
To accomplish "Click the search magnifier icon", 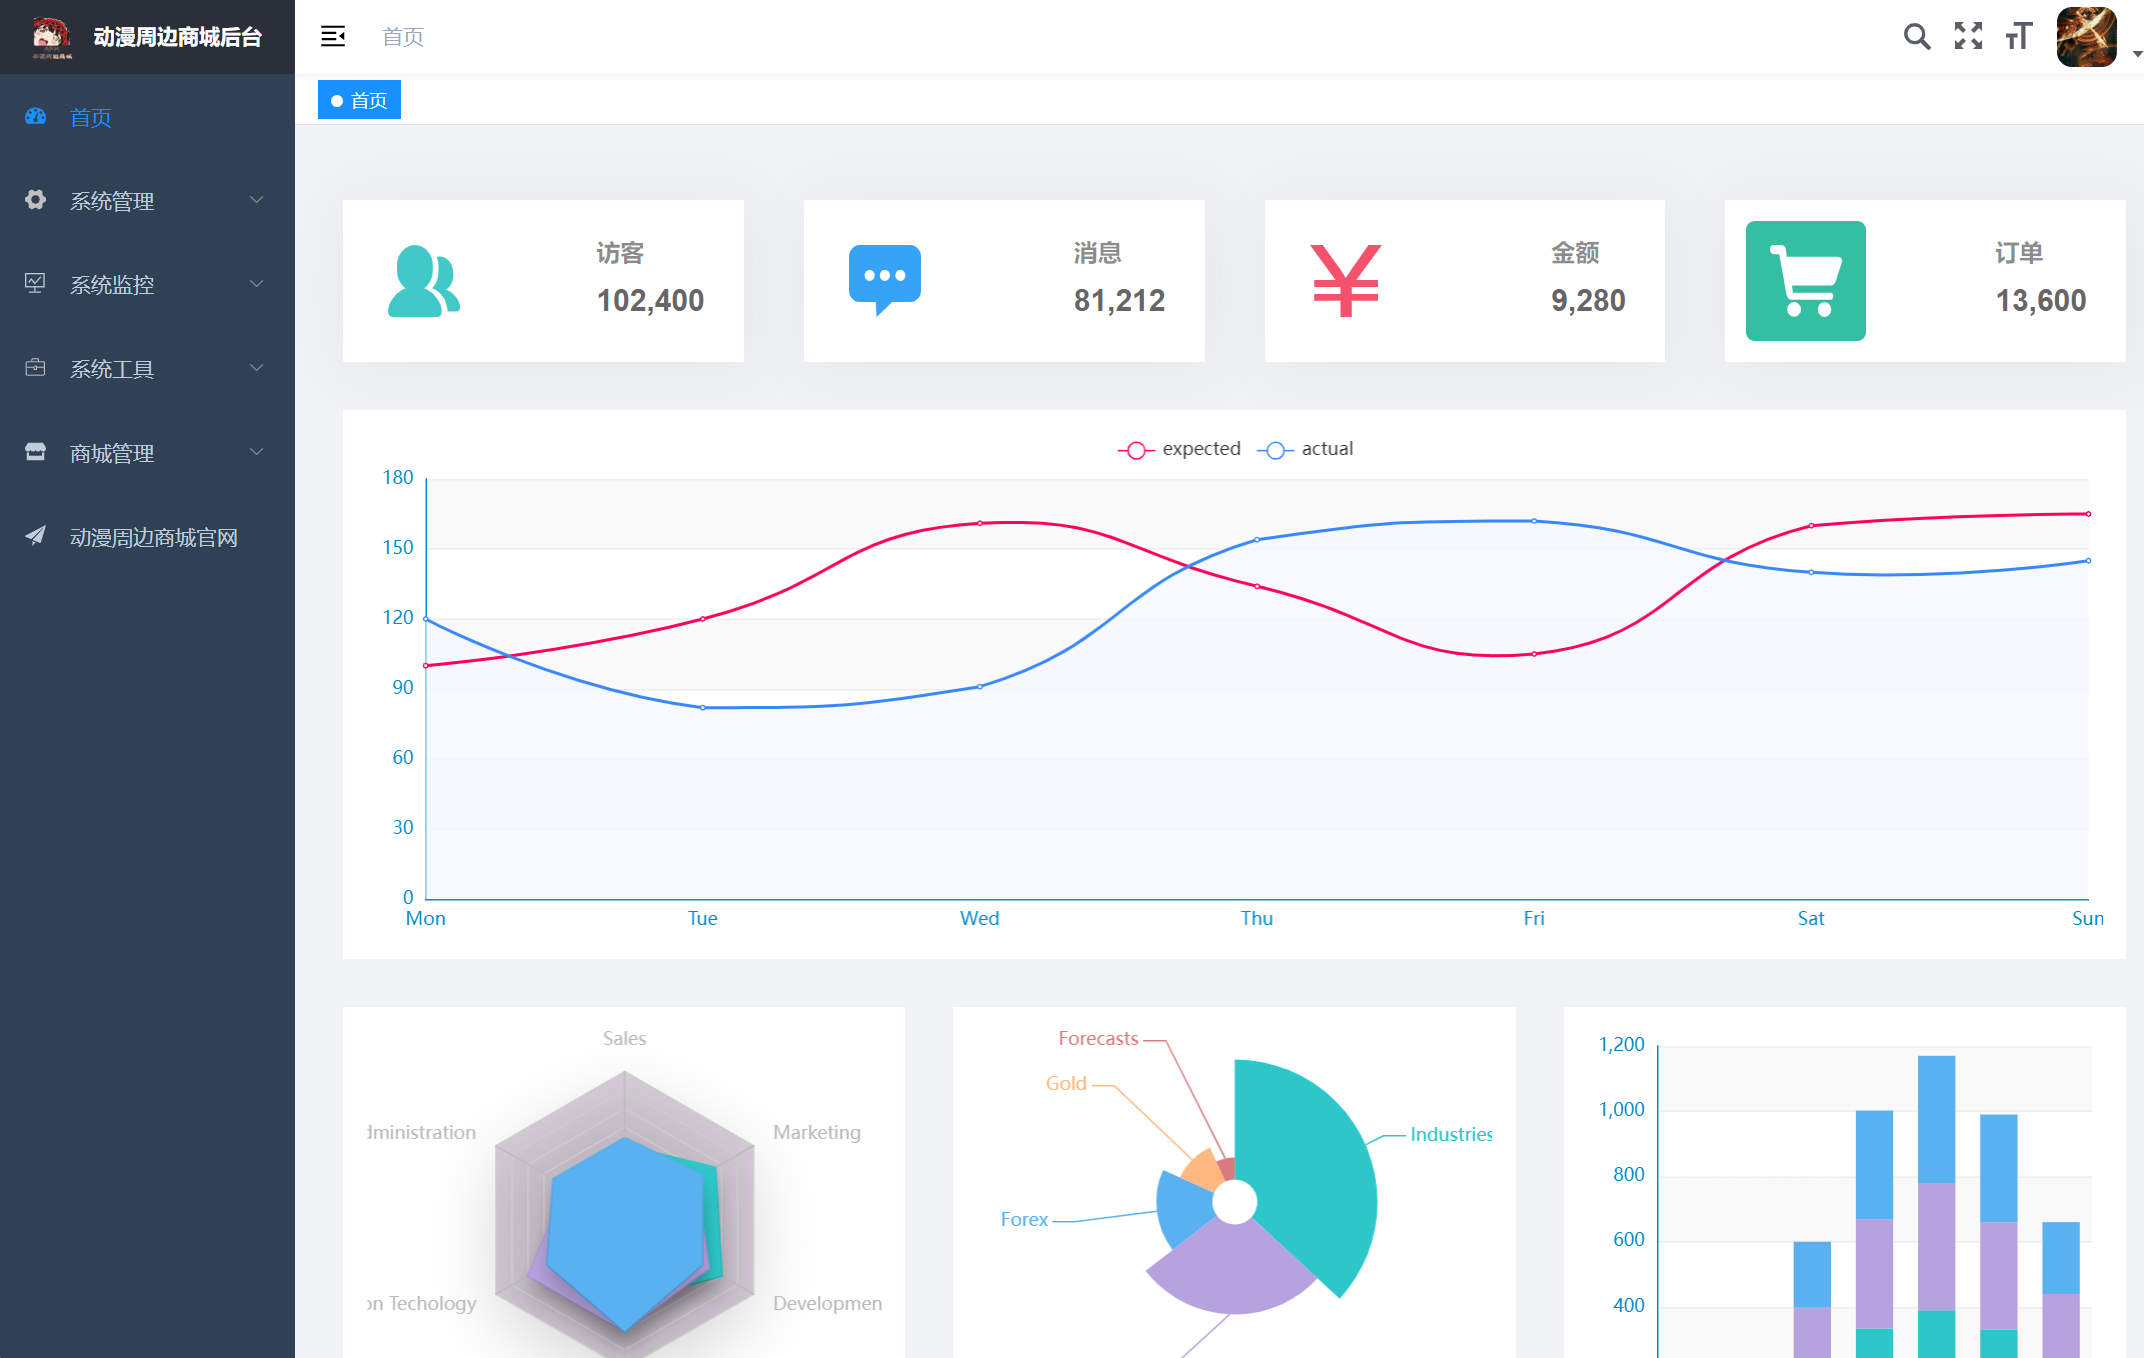I will [x=1916, y=37].
